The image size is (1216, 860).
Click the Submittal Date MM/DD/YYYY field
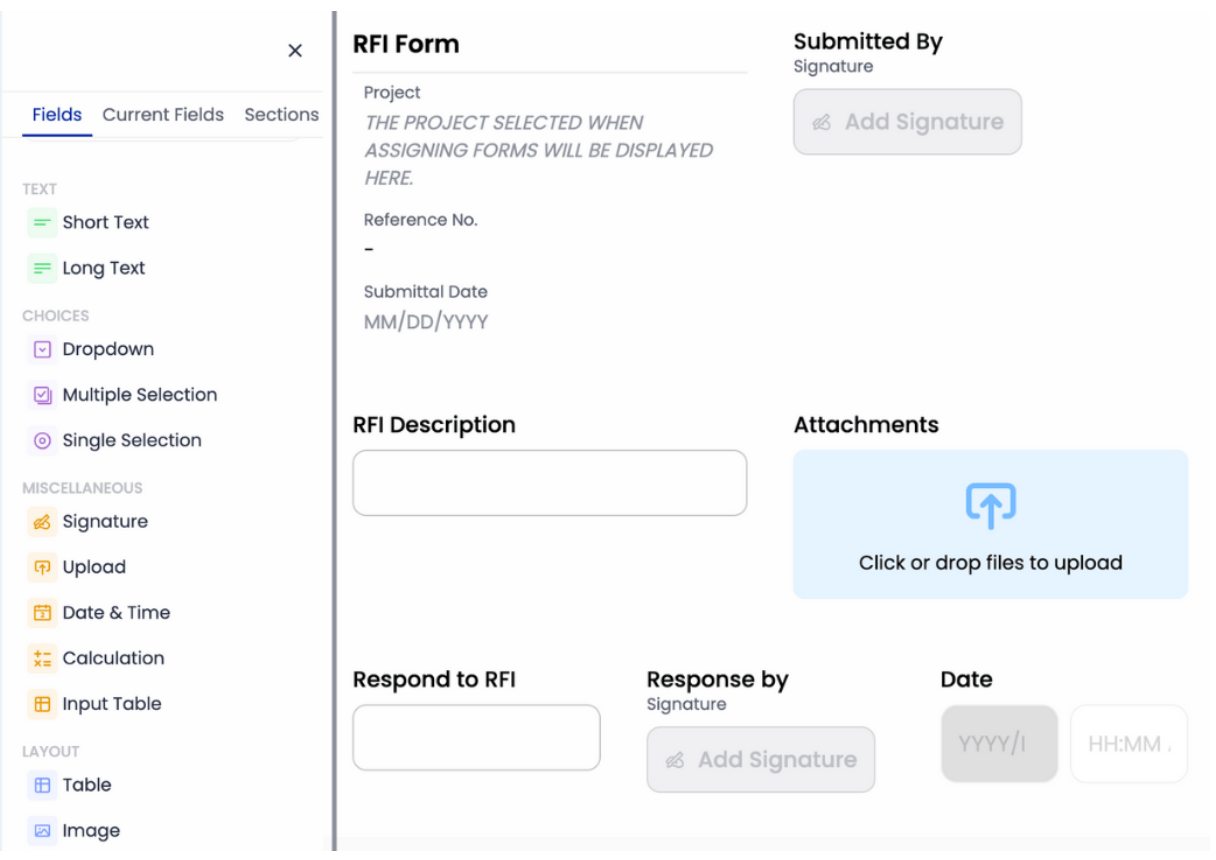click(x=426, y=322)
